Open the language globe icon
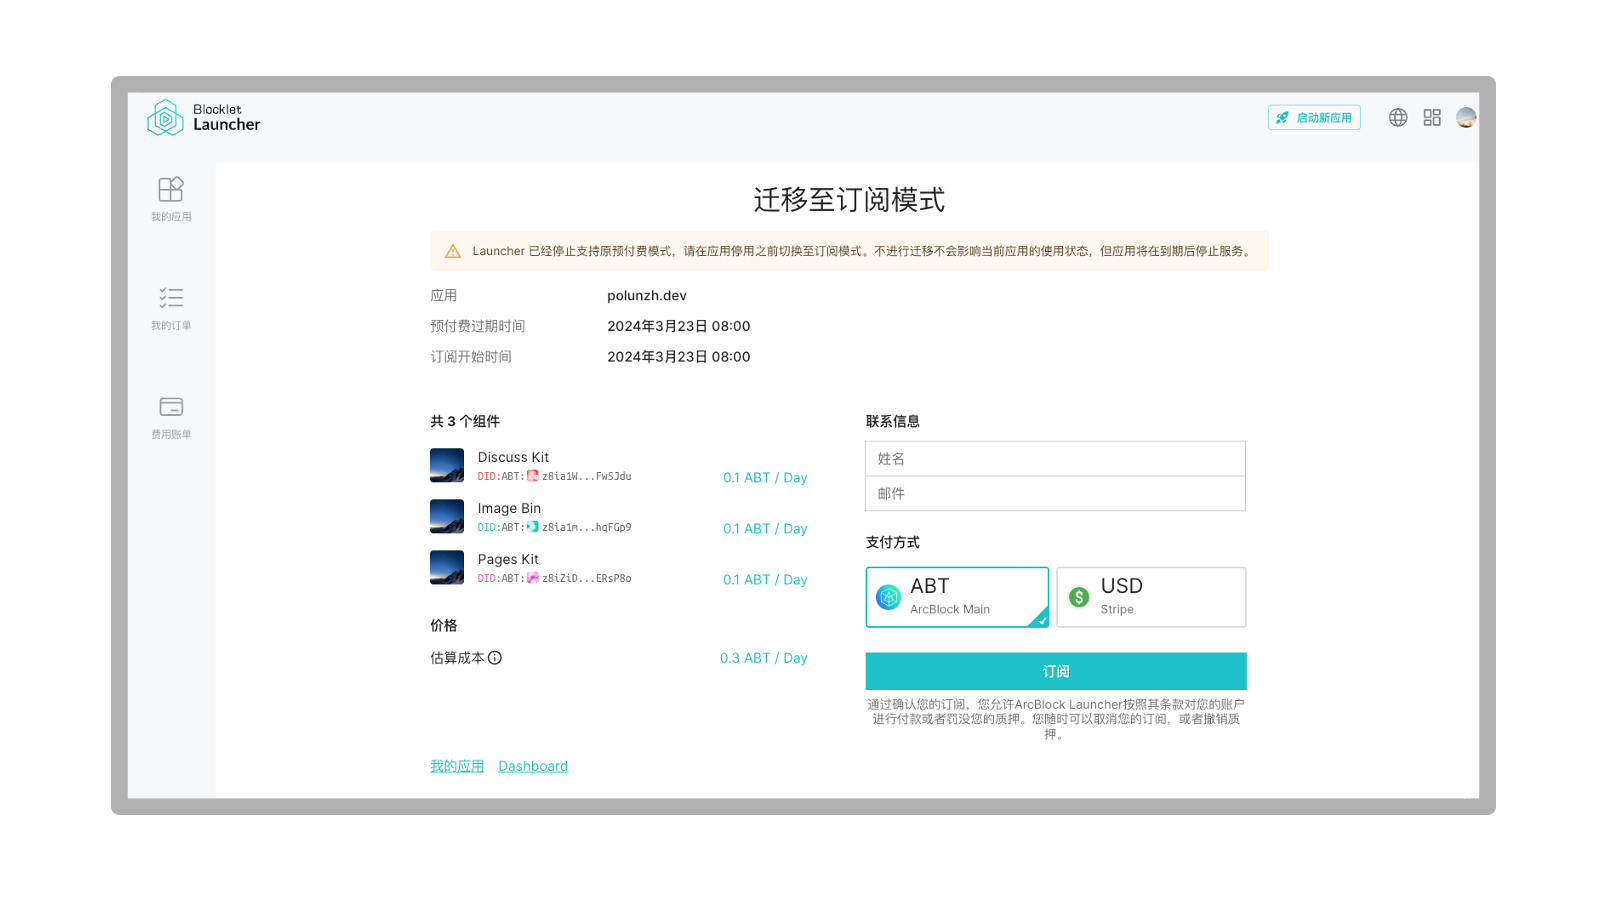 (1397, 117)
